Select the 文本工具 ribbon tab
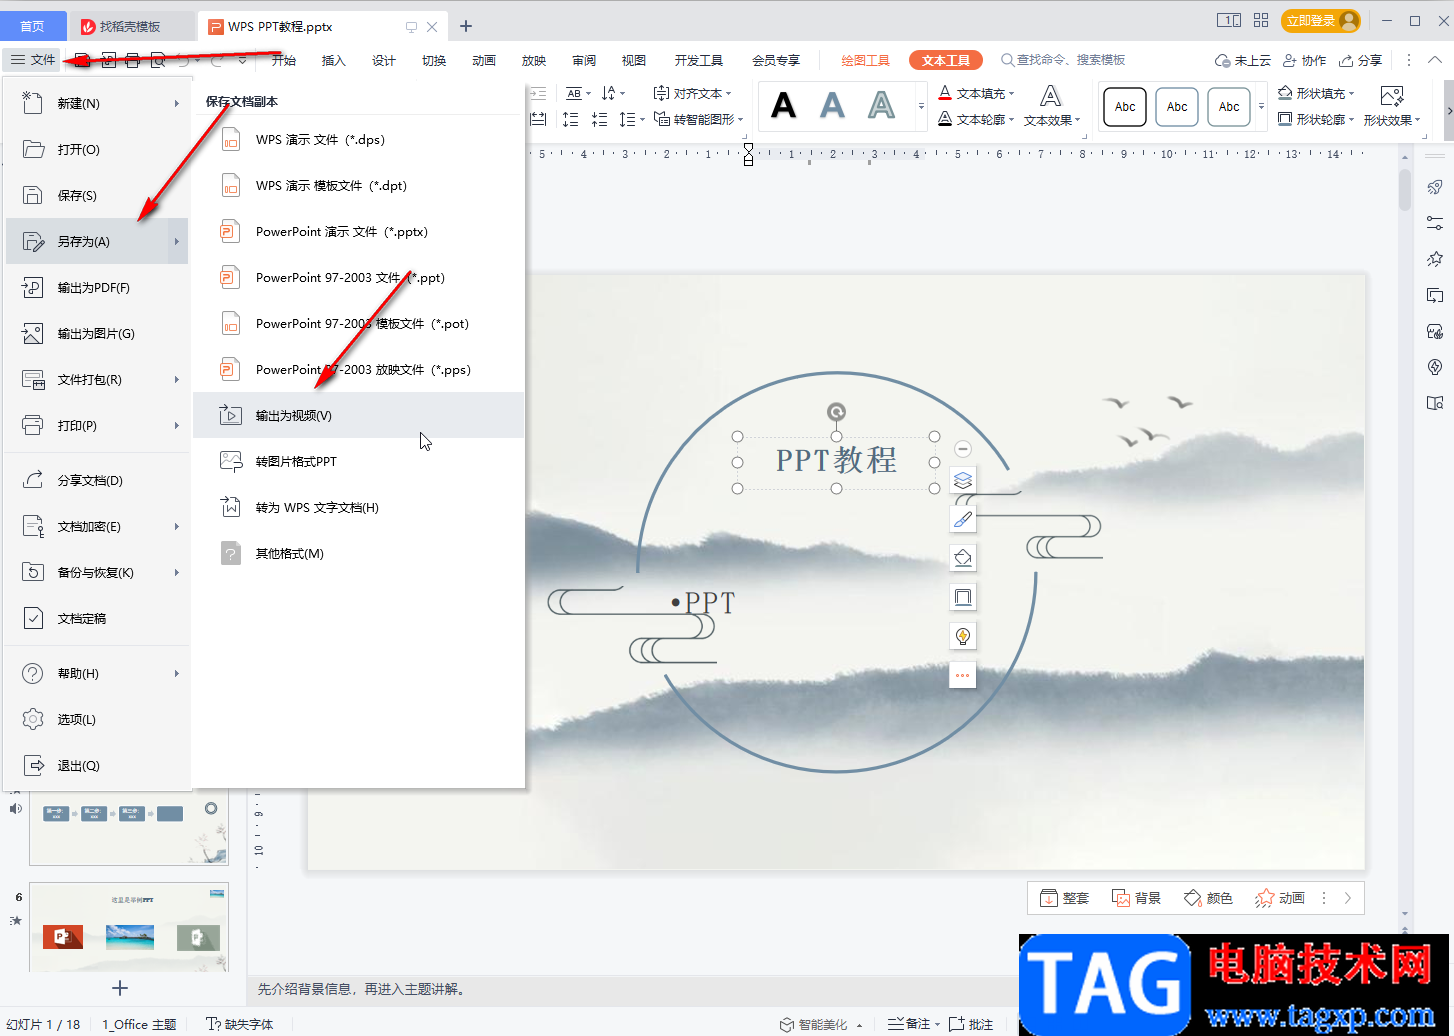Image resolution: width=1454 pixels, height=1036 pixels. 946,60
